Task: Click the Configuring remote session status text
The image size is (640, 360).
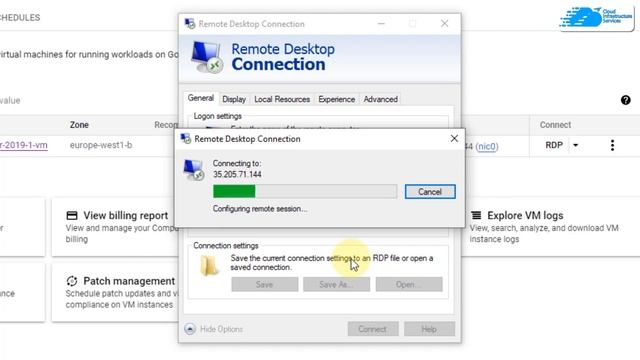Action: tap(260, 209)
